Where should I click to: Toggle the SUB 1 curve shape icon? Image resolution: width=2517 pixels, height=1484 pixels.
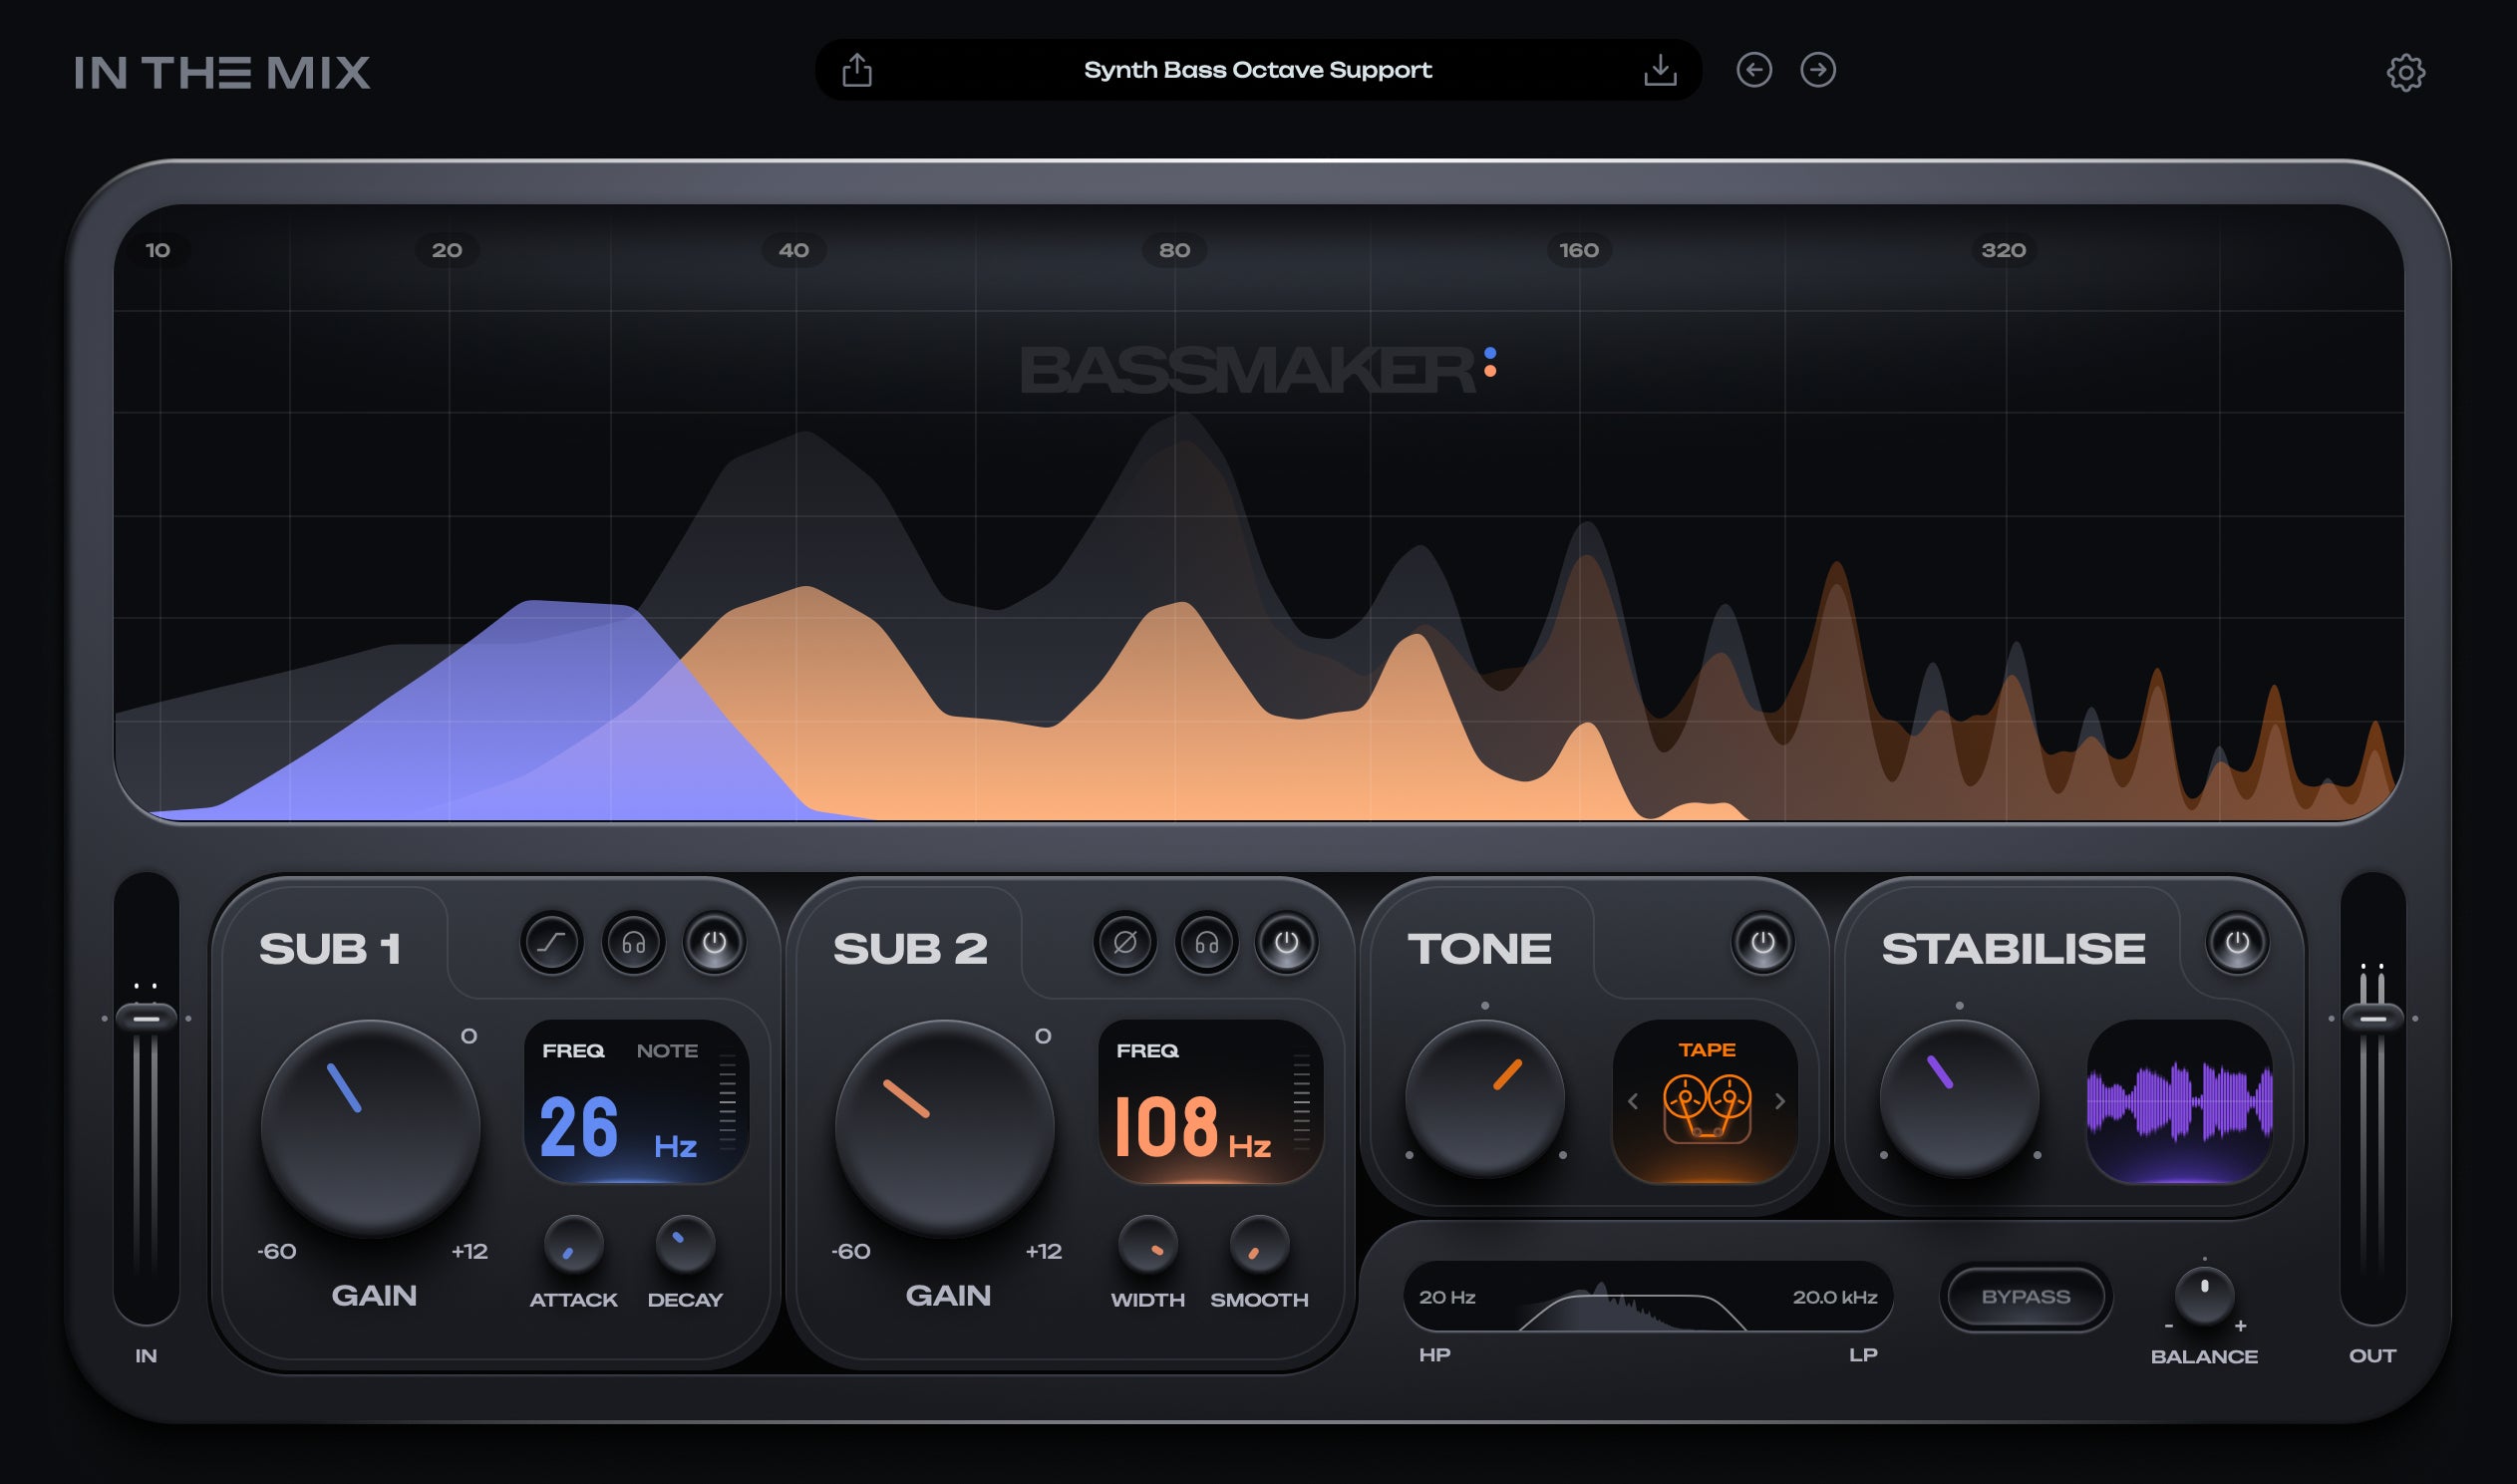tap(552, 942)
